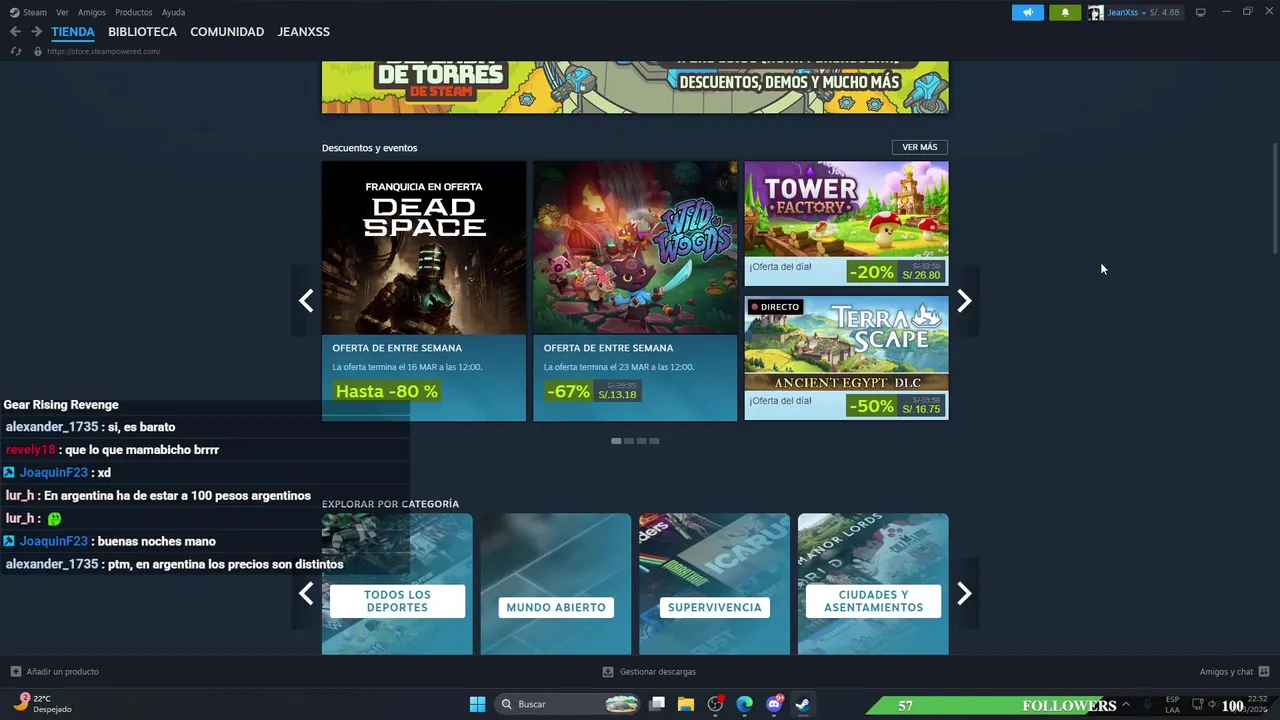The width and height of the screenshot is (1280, 720).
Task: Click the friends chat icon at bottom right
Action: tap(1264, 672)
